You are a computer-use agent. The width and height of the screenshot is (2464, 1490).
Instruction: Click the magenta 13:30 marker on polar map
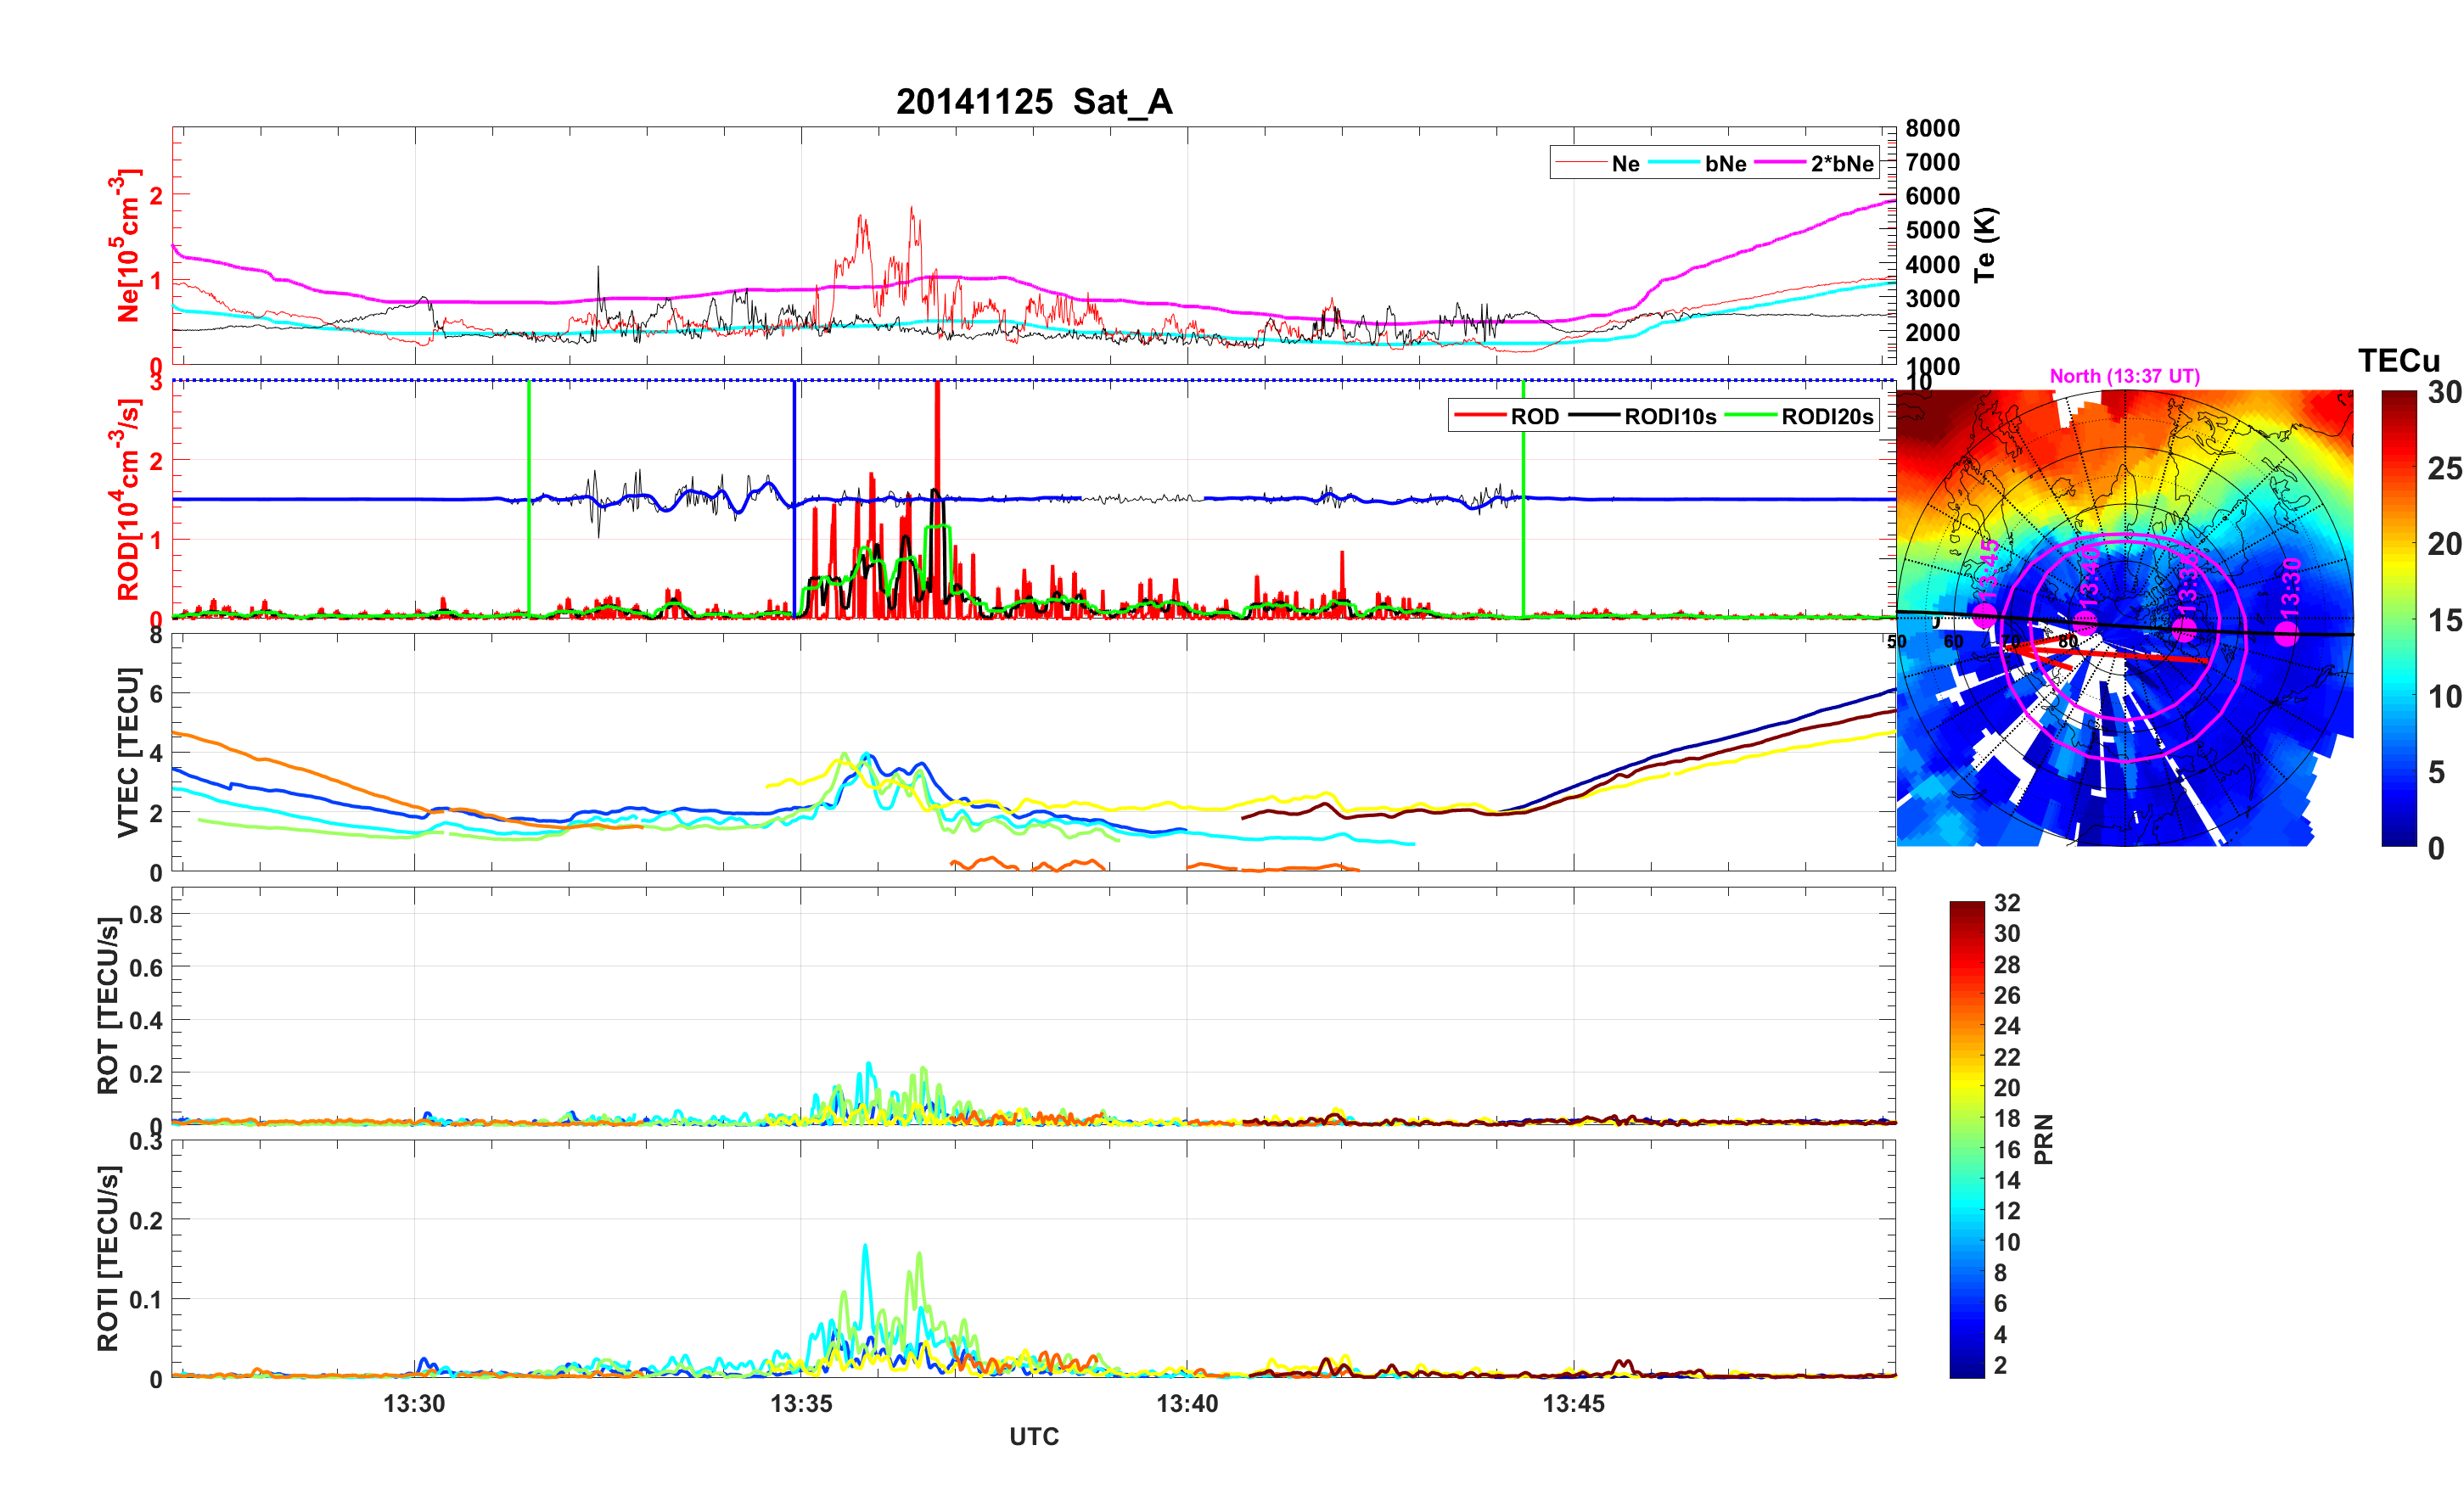2286,633
